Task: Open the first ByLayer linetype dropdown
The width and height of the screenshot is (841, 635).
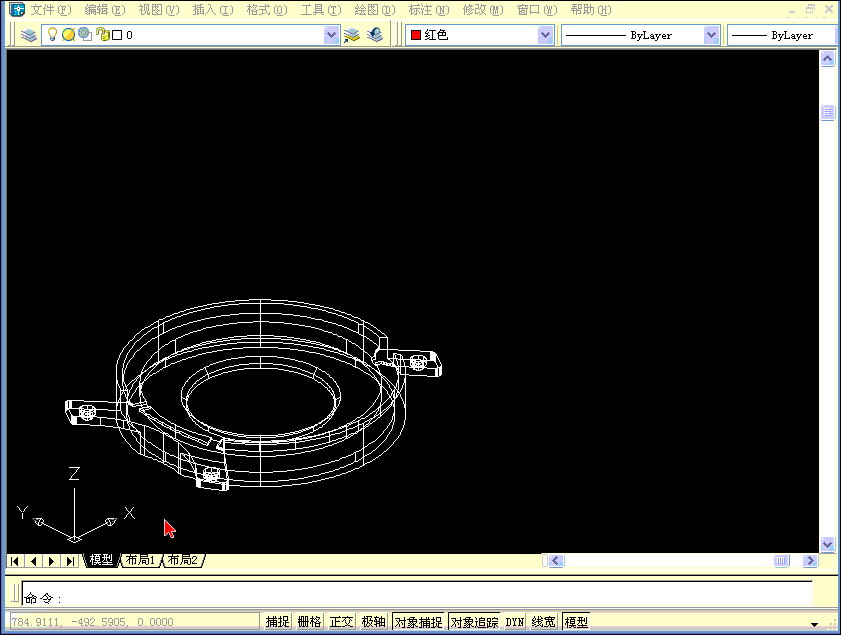Action: point(711,35)
